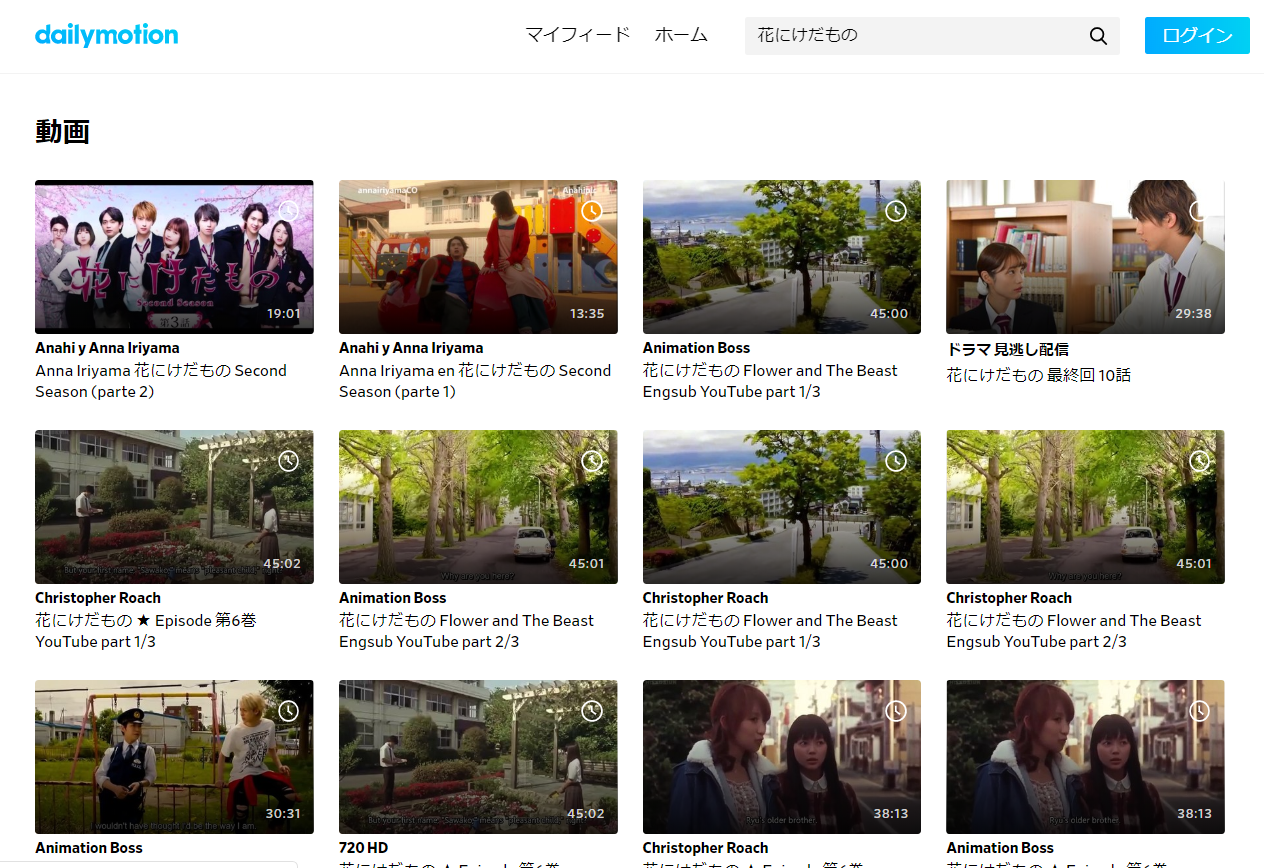The image size is (1264, 868).
Task: Watch later icon on Christopher Roach 45:02 video
Action: tap(289, 461)
